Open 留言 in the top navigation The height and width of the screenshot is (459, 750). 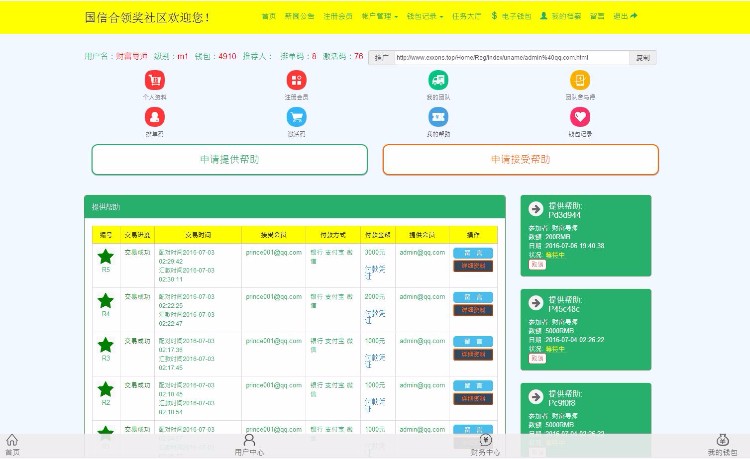597,16
